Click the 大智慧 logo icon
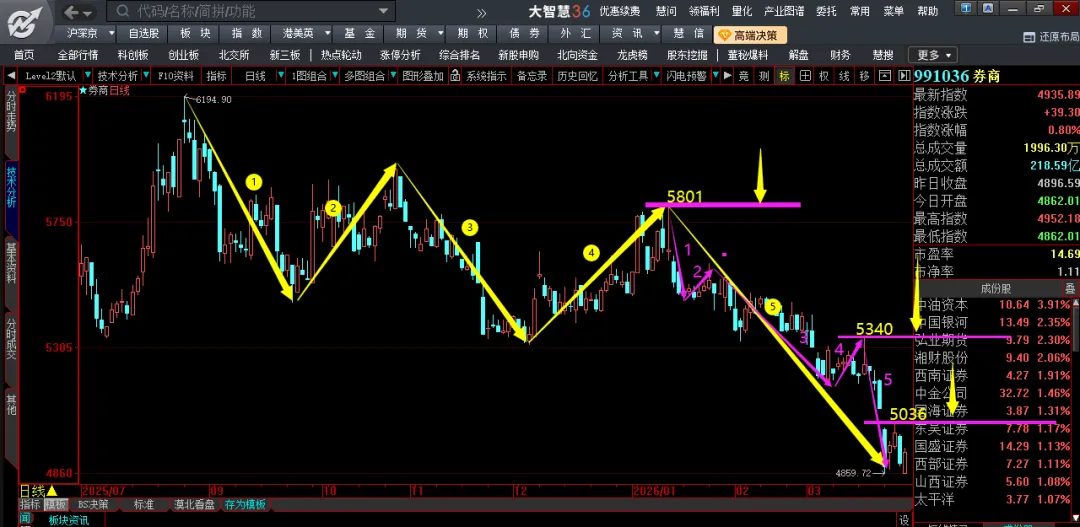Viewport: 1080px width, 527px height. 25,22
